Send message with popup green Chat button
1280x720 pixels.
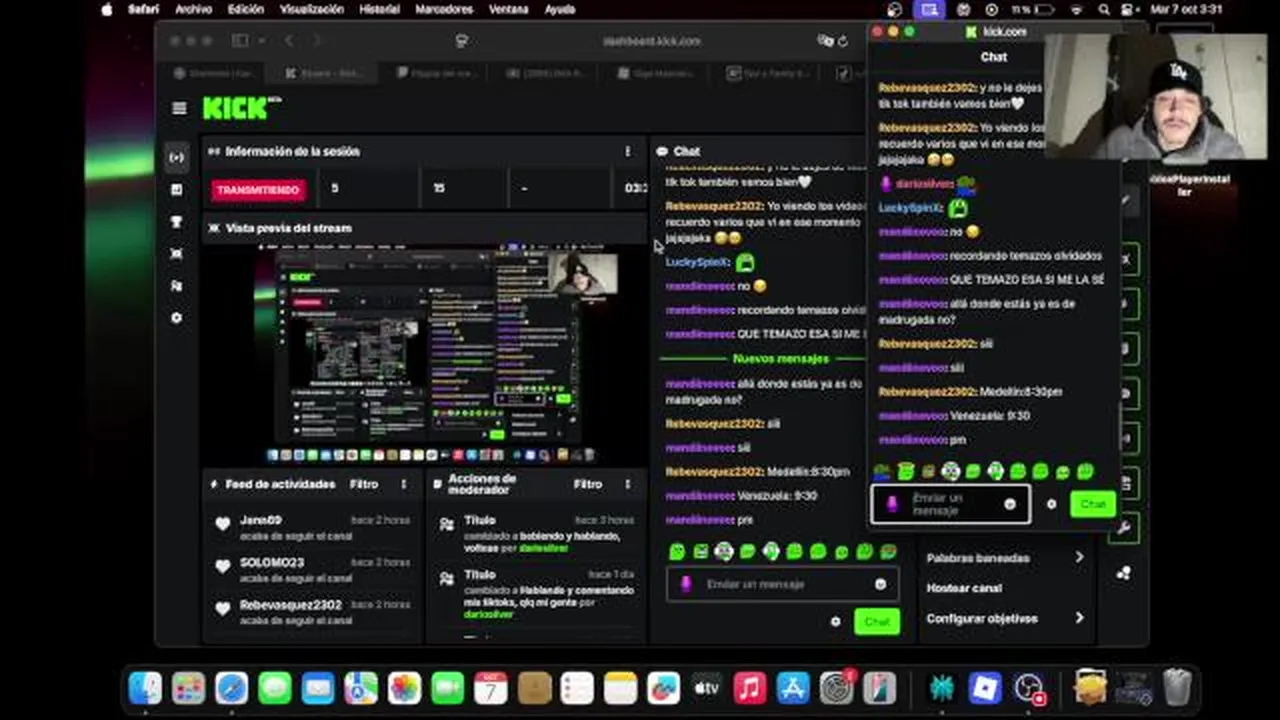(x=1092, y=504)
